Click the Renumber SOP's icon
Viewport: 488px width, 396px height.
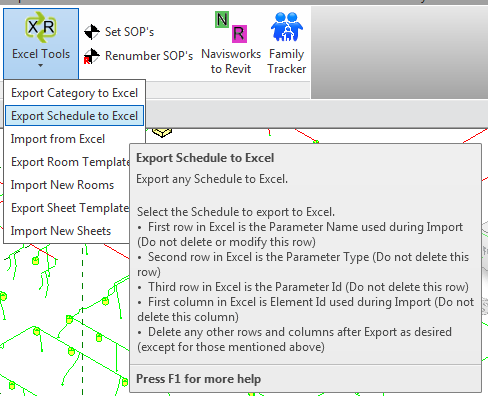coord(92,56)
